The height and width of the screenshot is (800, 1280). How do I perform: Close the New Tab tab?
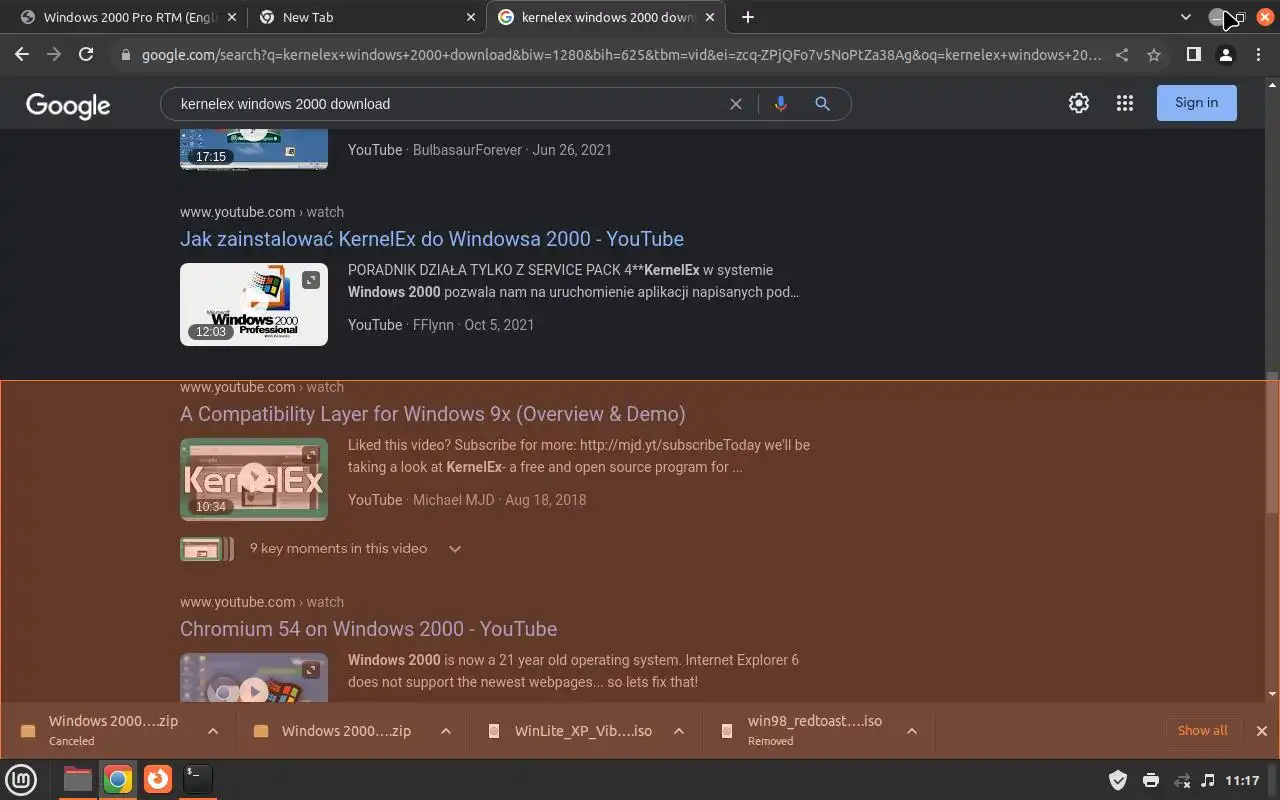471,17
